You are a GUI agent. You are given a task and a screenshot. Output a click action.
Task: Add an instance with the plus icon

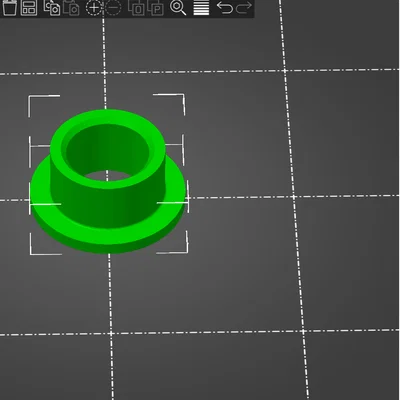[x=94, y=7]
